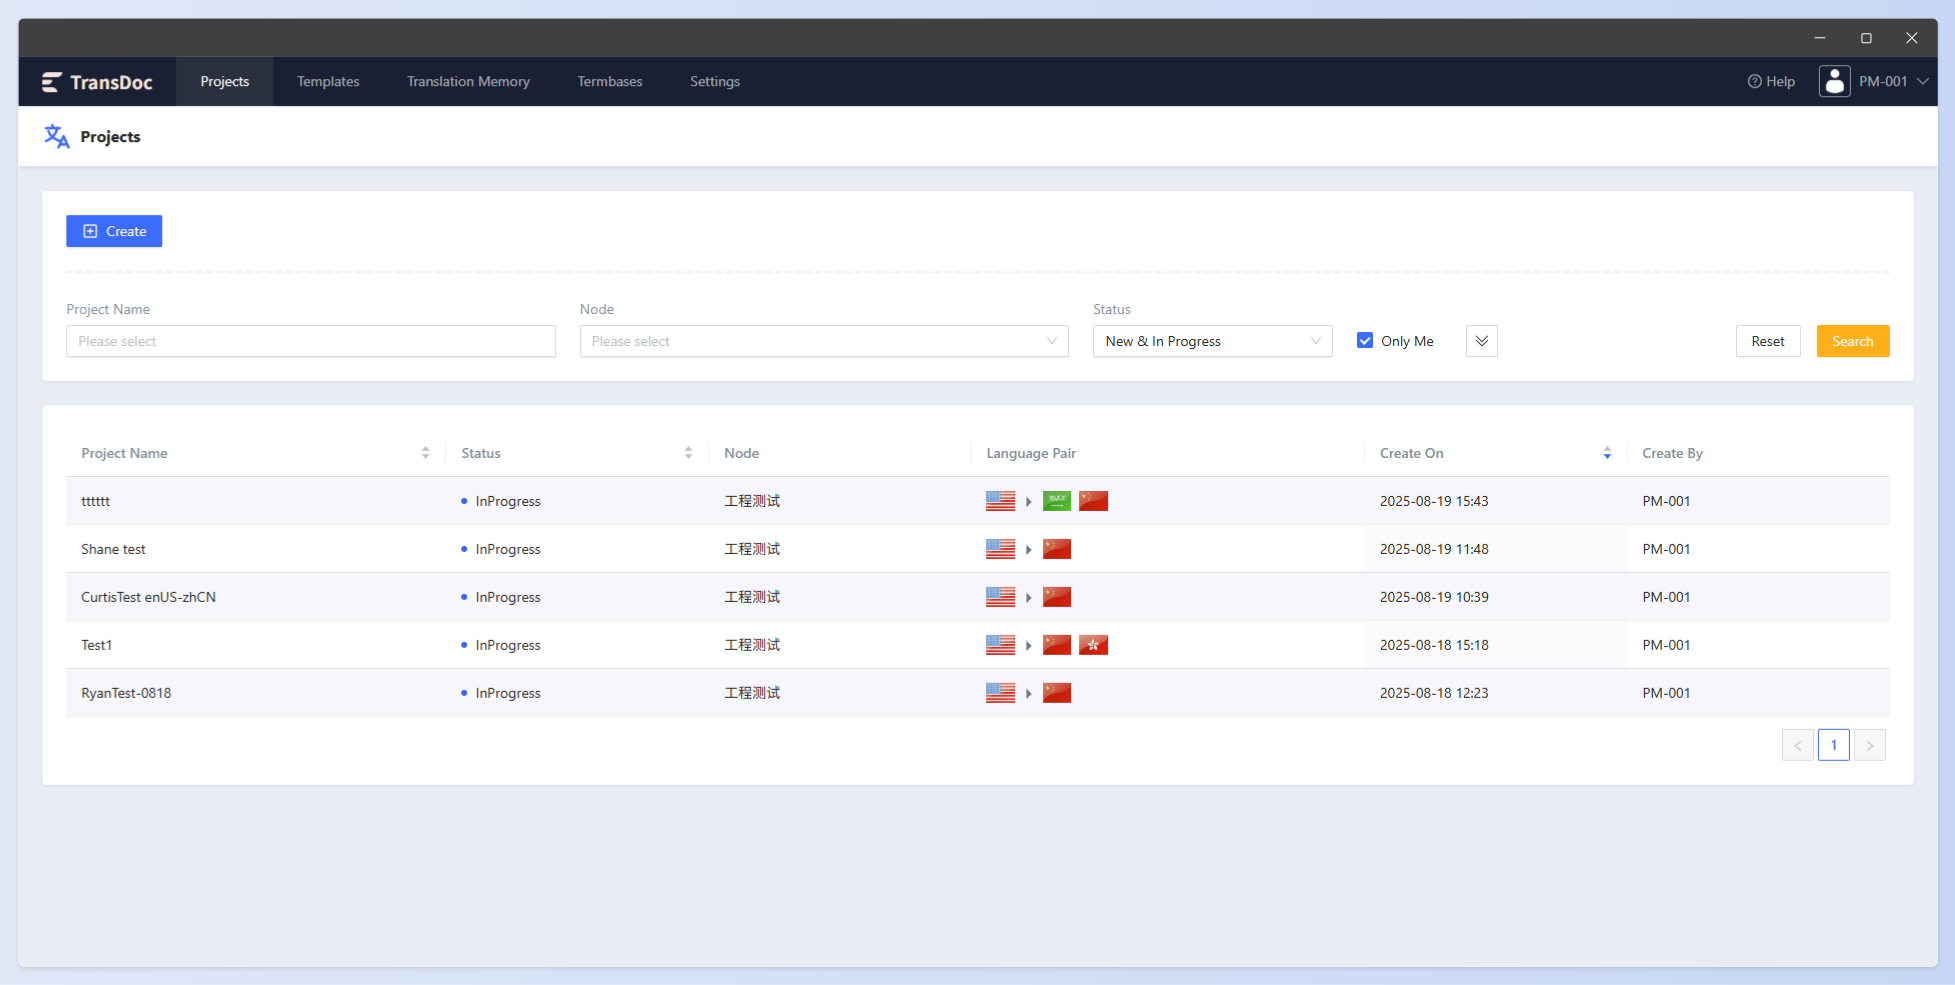Expand more filters with double-chevron button

point(1481,341)
